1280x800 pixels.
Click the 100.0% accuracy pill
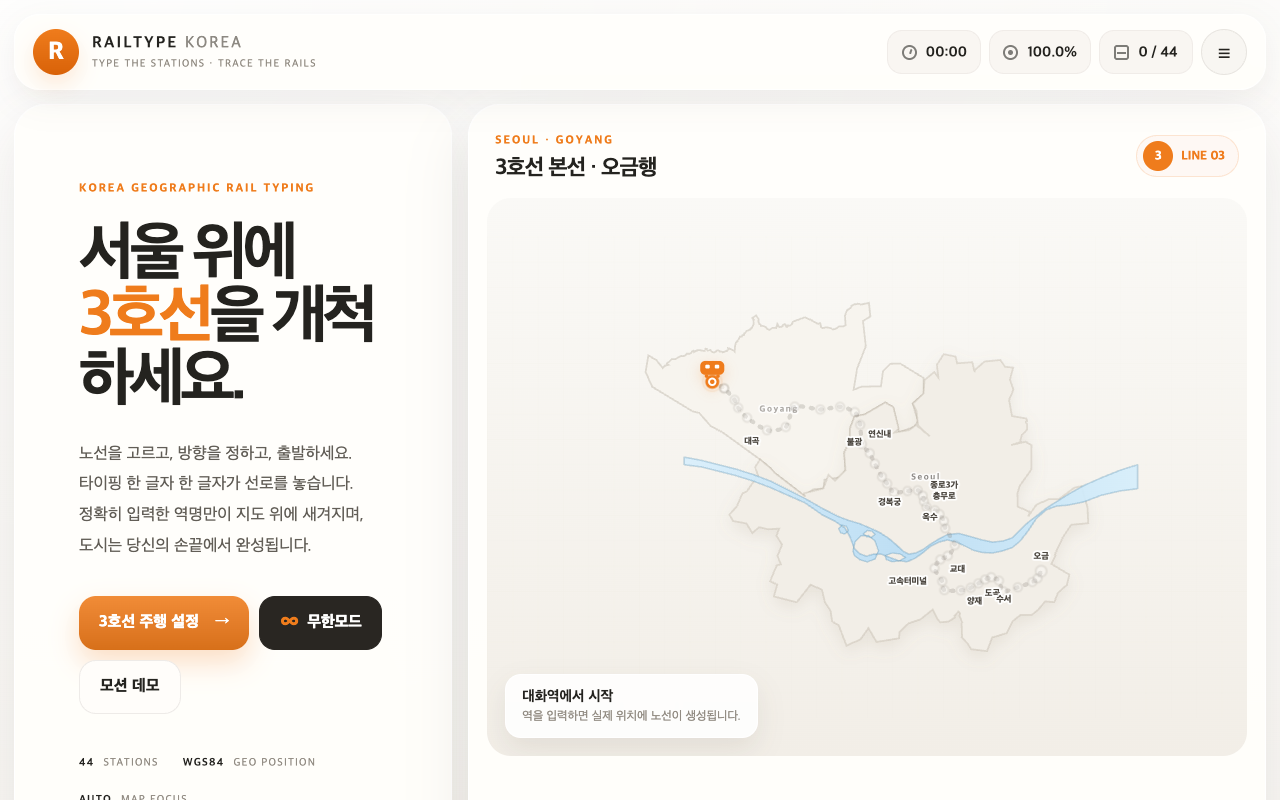point(1040,52)
